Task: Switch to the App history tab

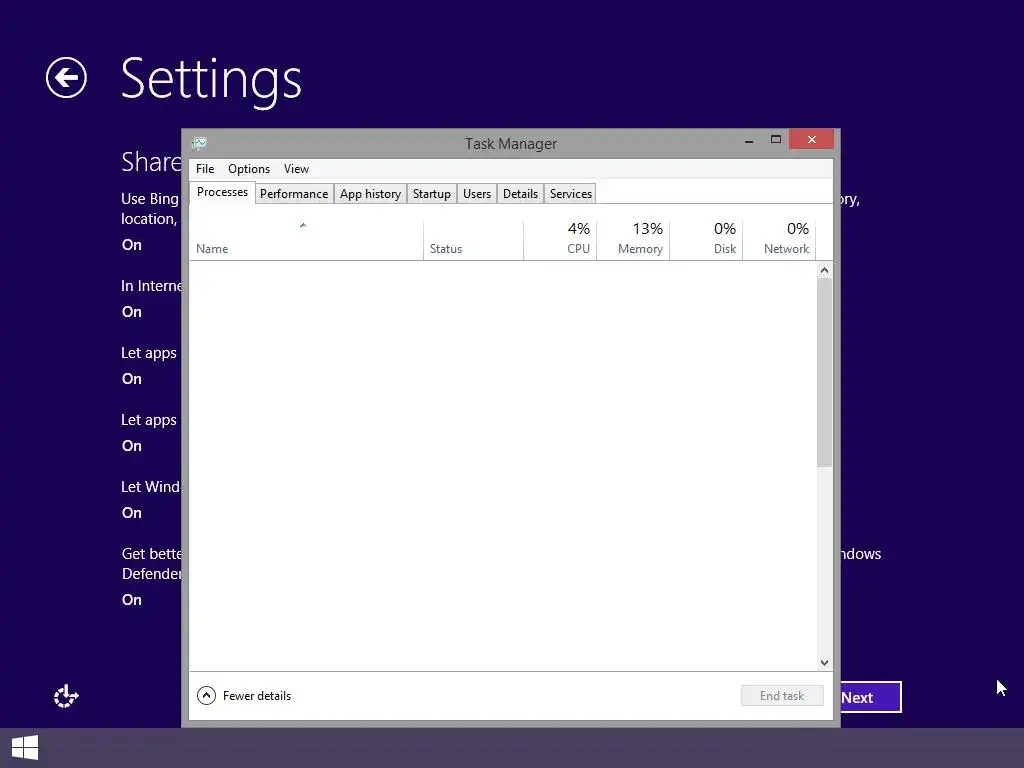Action: [370, 194]
